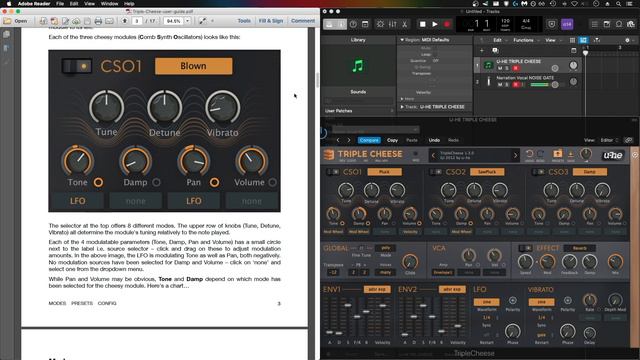Open Fill & Sign in Adobe Reader
The width and height of the screenshot is (640, 360).
pyautogui.click(x=271, y=20)
